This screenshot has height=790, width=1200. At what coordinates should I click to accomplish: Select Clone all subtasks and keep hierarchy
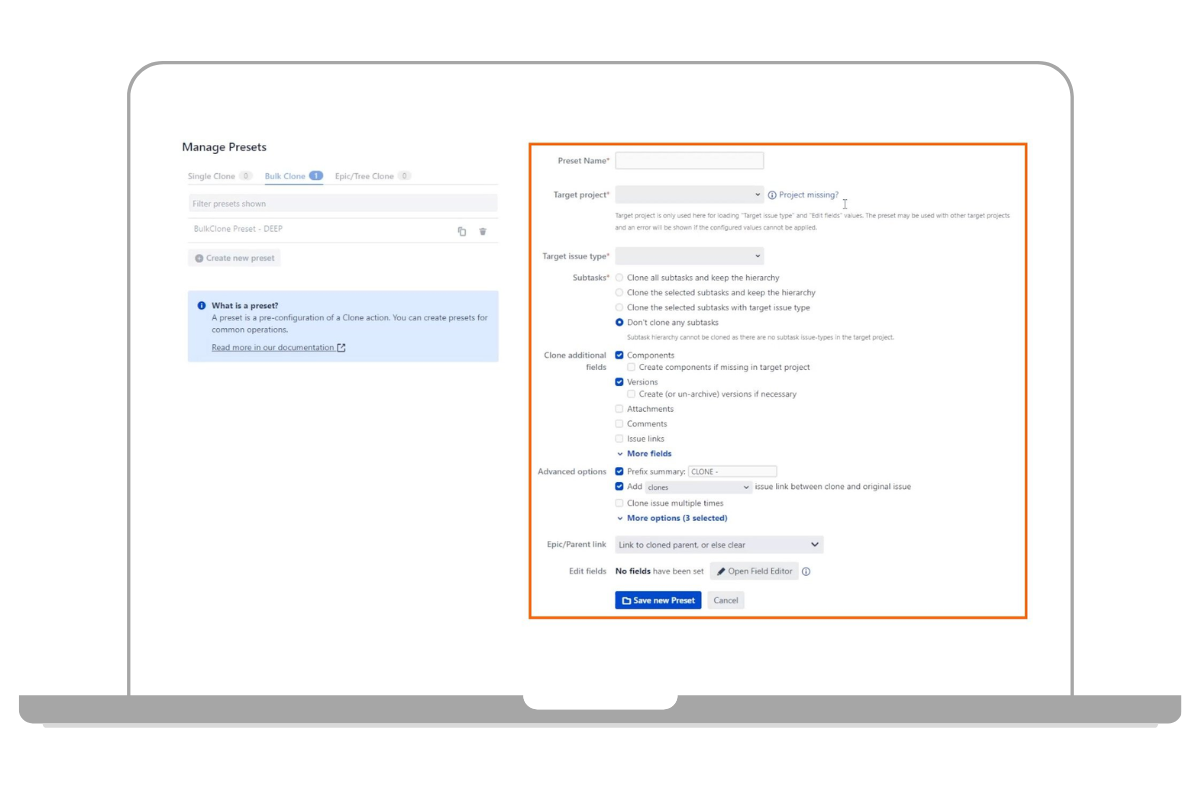tap(620, 278)
